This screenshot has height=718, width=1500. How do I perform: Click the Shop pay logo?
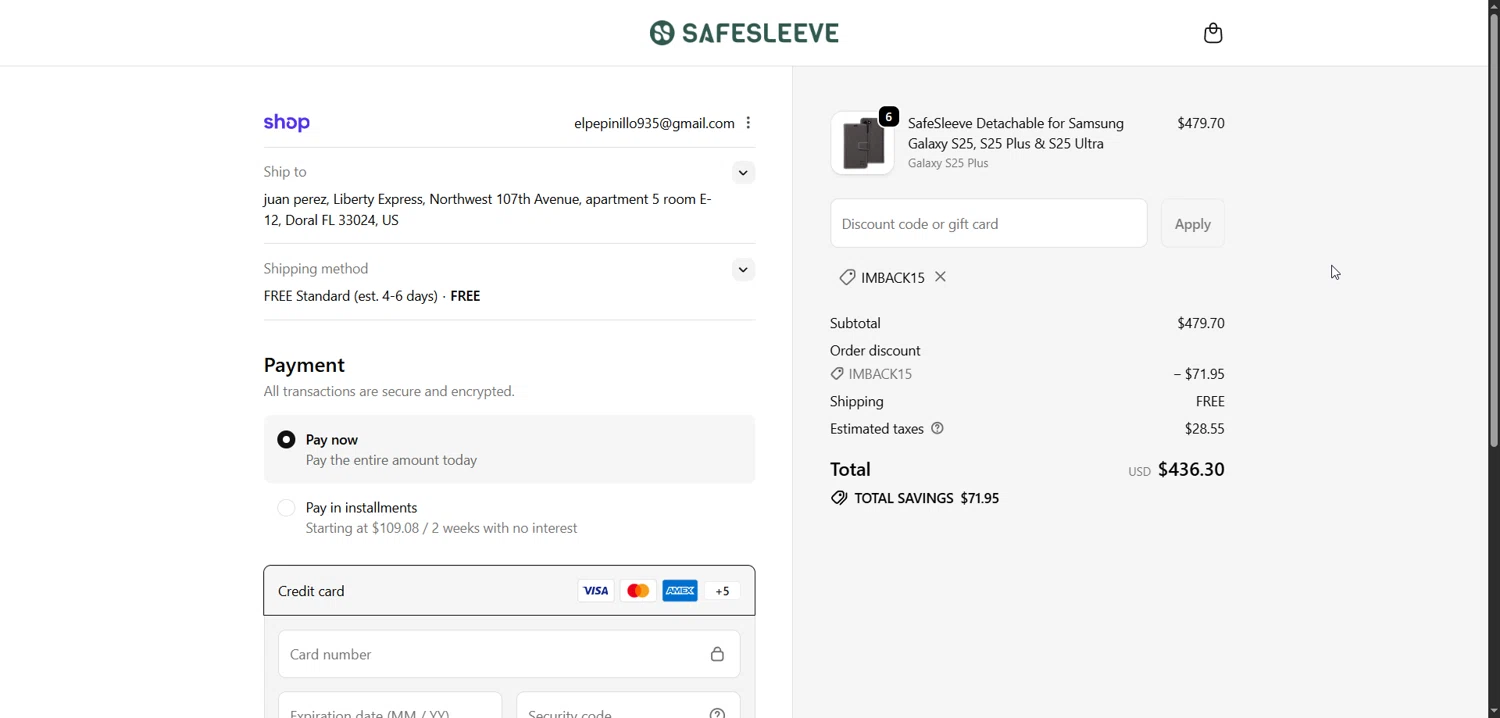pyautogui.click(x=287, y=123)
